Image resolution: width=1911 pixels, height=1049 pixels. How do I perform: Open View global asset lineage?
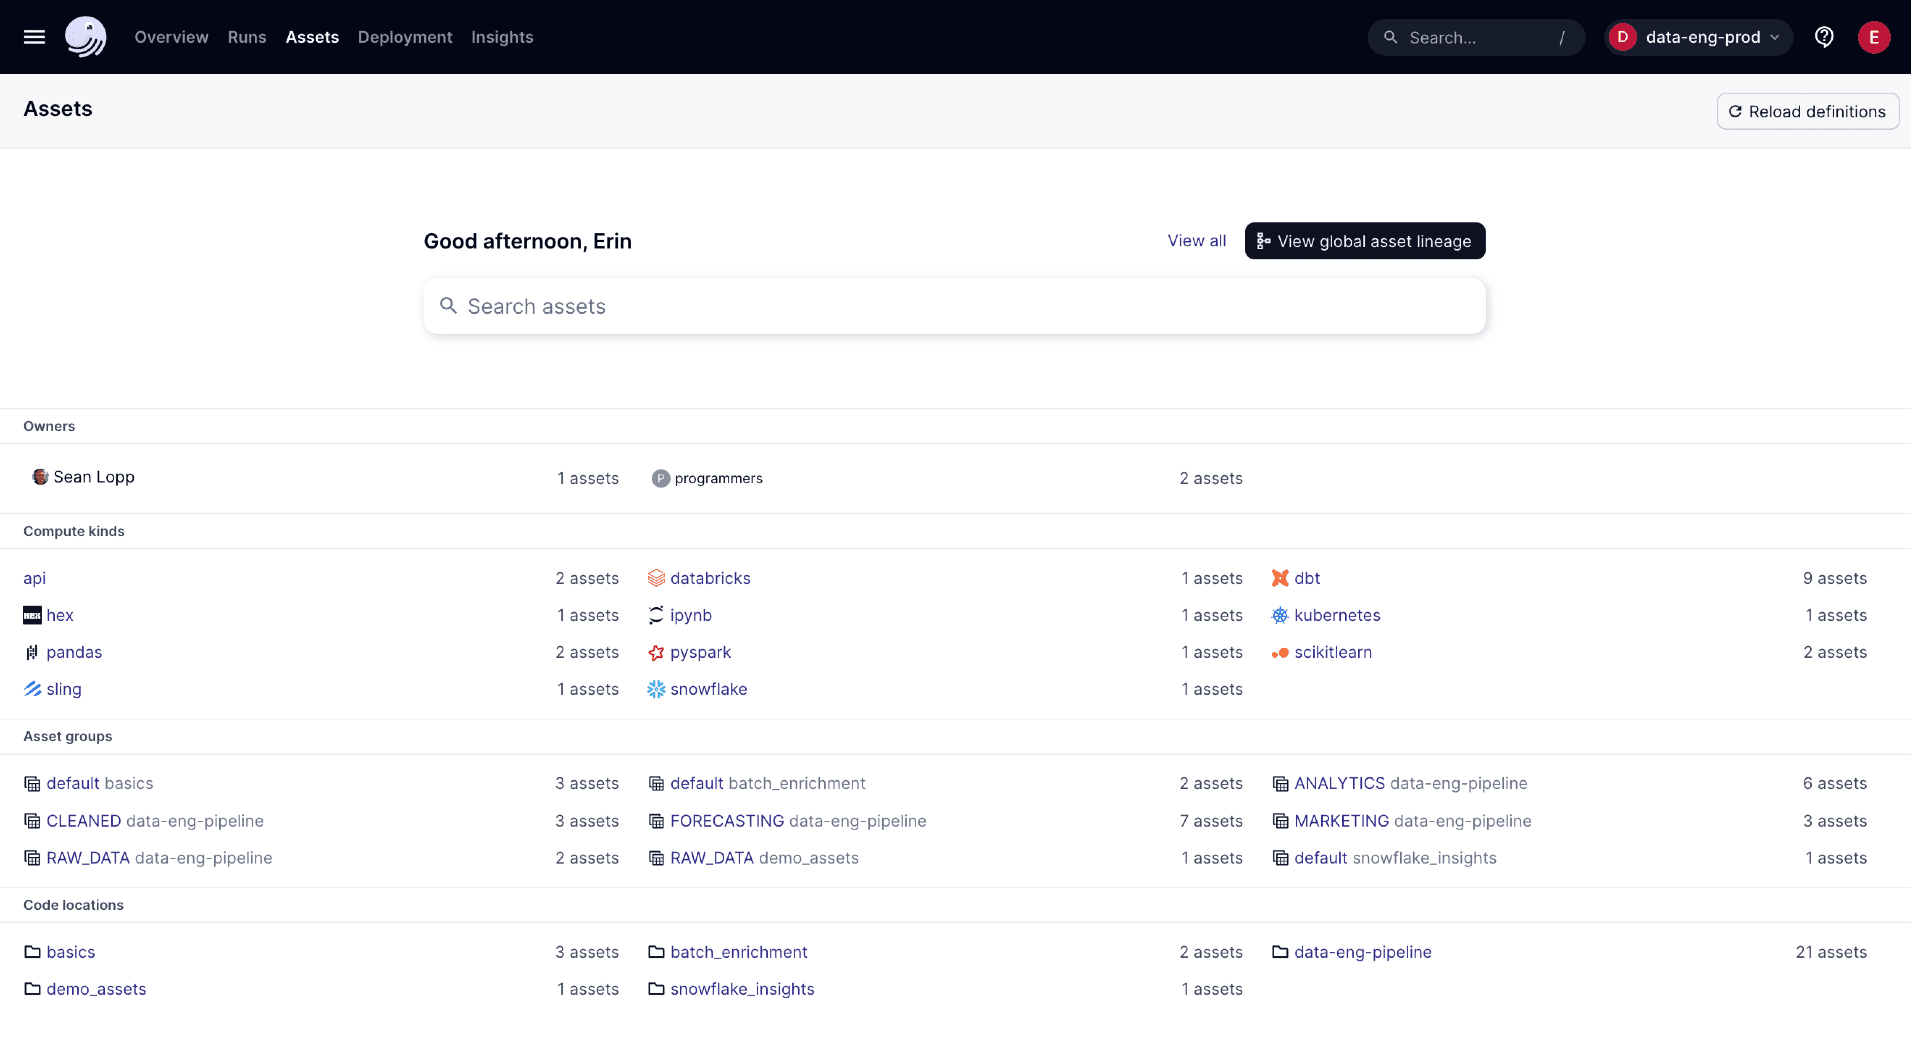point(1364,241)
